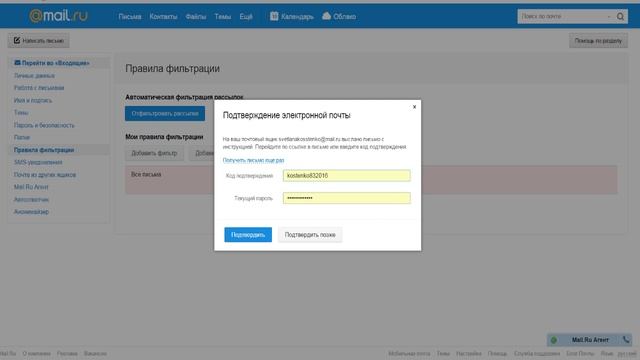Click Настройки footer link

click(x=469, y=353)
